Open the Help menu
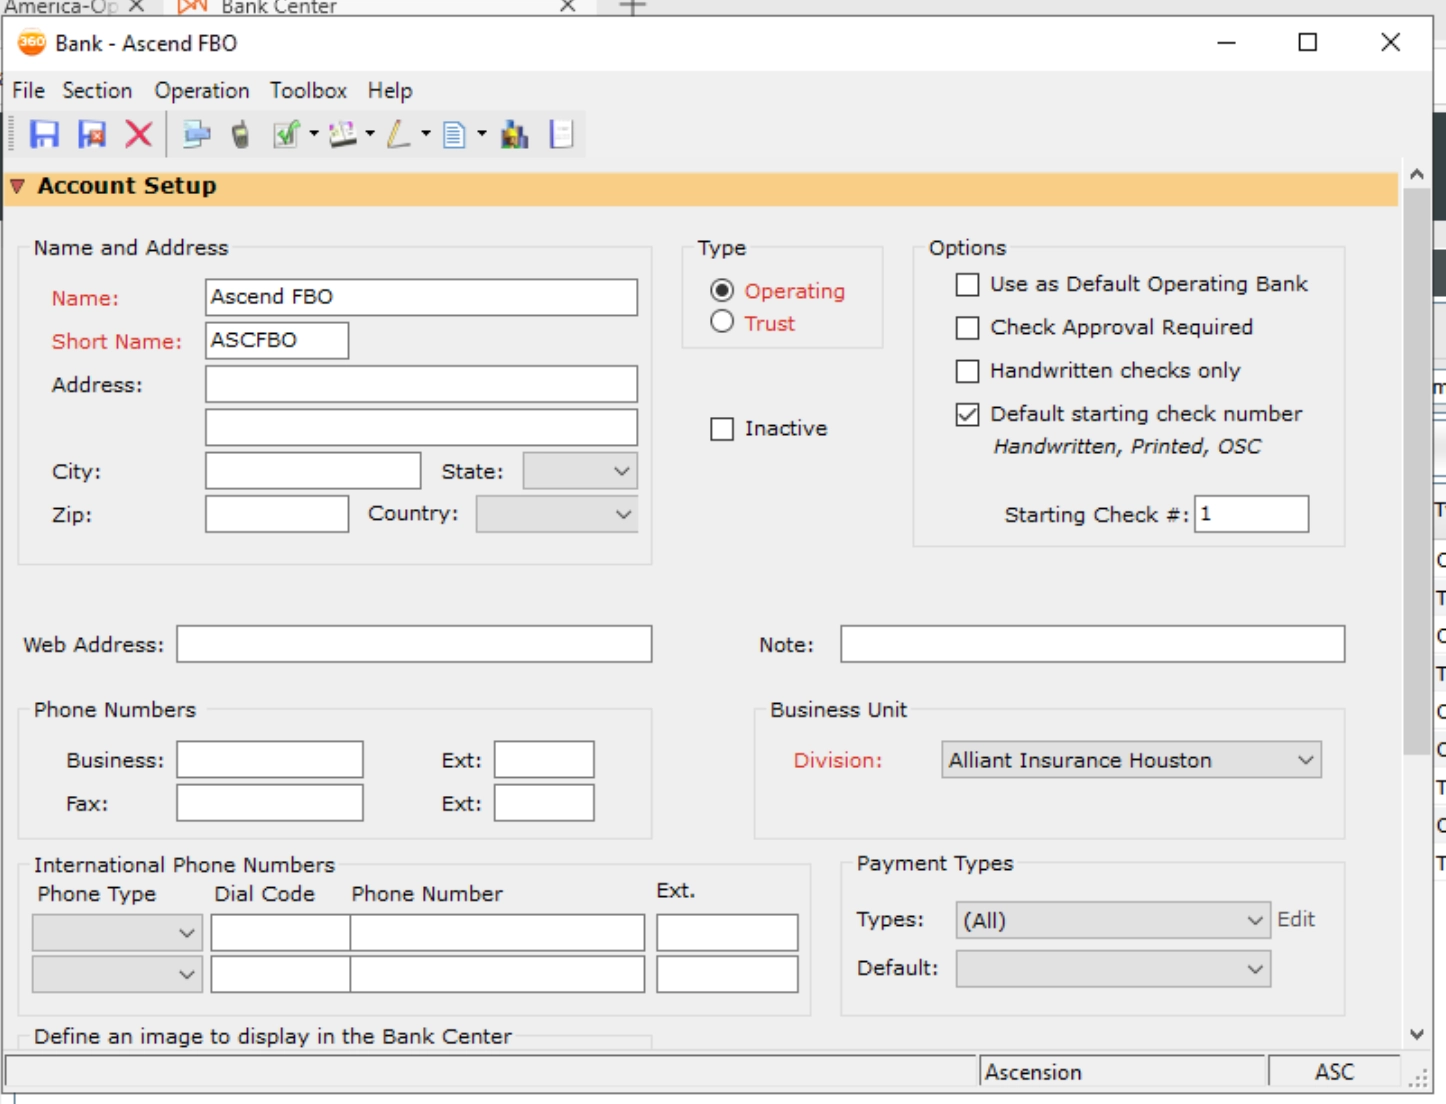This screenshot has height=1104, width=1446. pos(389,90)
